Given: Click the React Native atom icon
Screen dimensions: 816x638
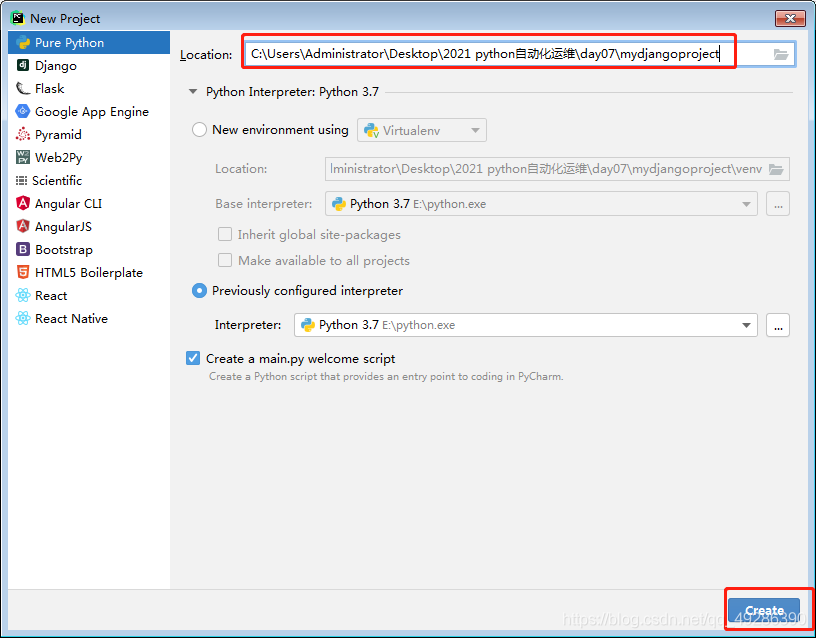Looking at the screenshot, I should pyautogui.click(x=23, y=318).
